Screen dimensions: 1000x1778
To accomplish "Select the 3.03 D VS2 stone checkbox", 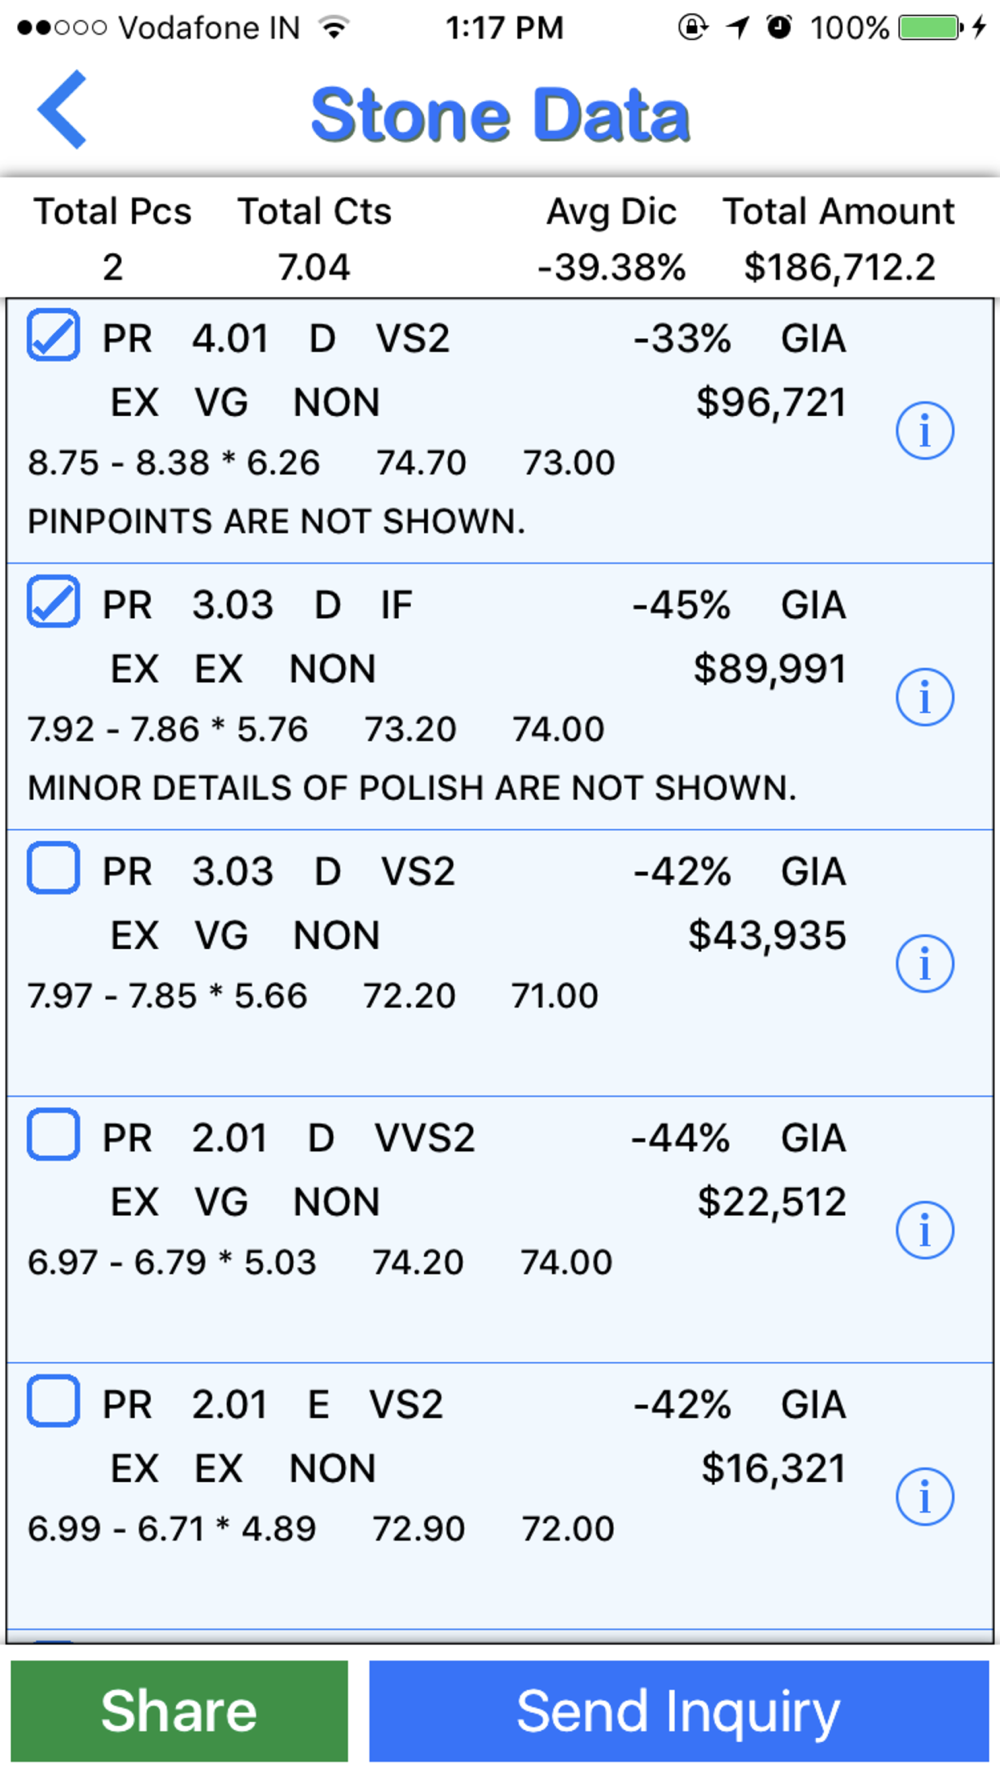I will pos(53,868).
